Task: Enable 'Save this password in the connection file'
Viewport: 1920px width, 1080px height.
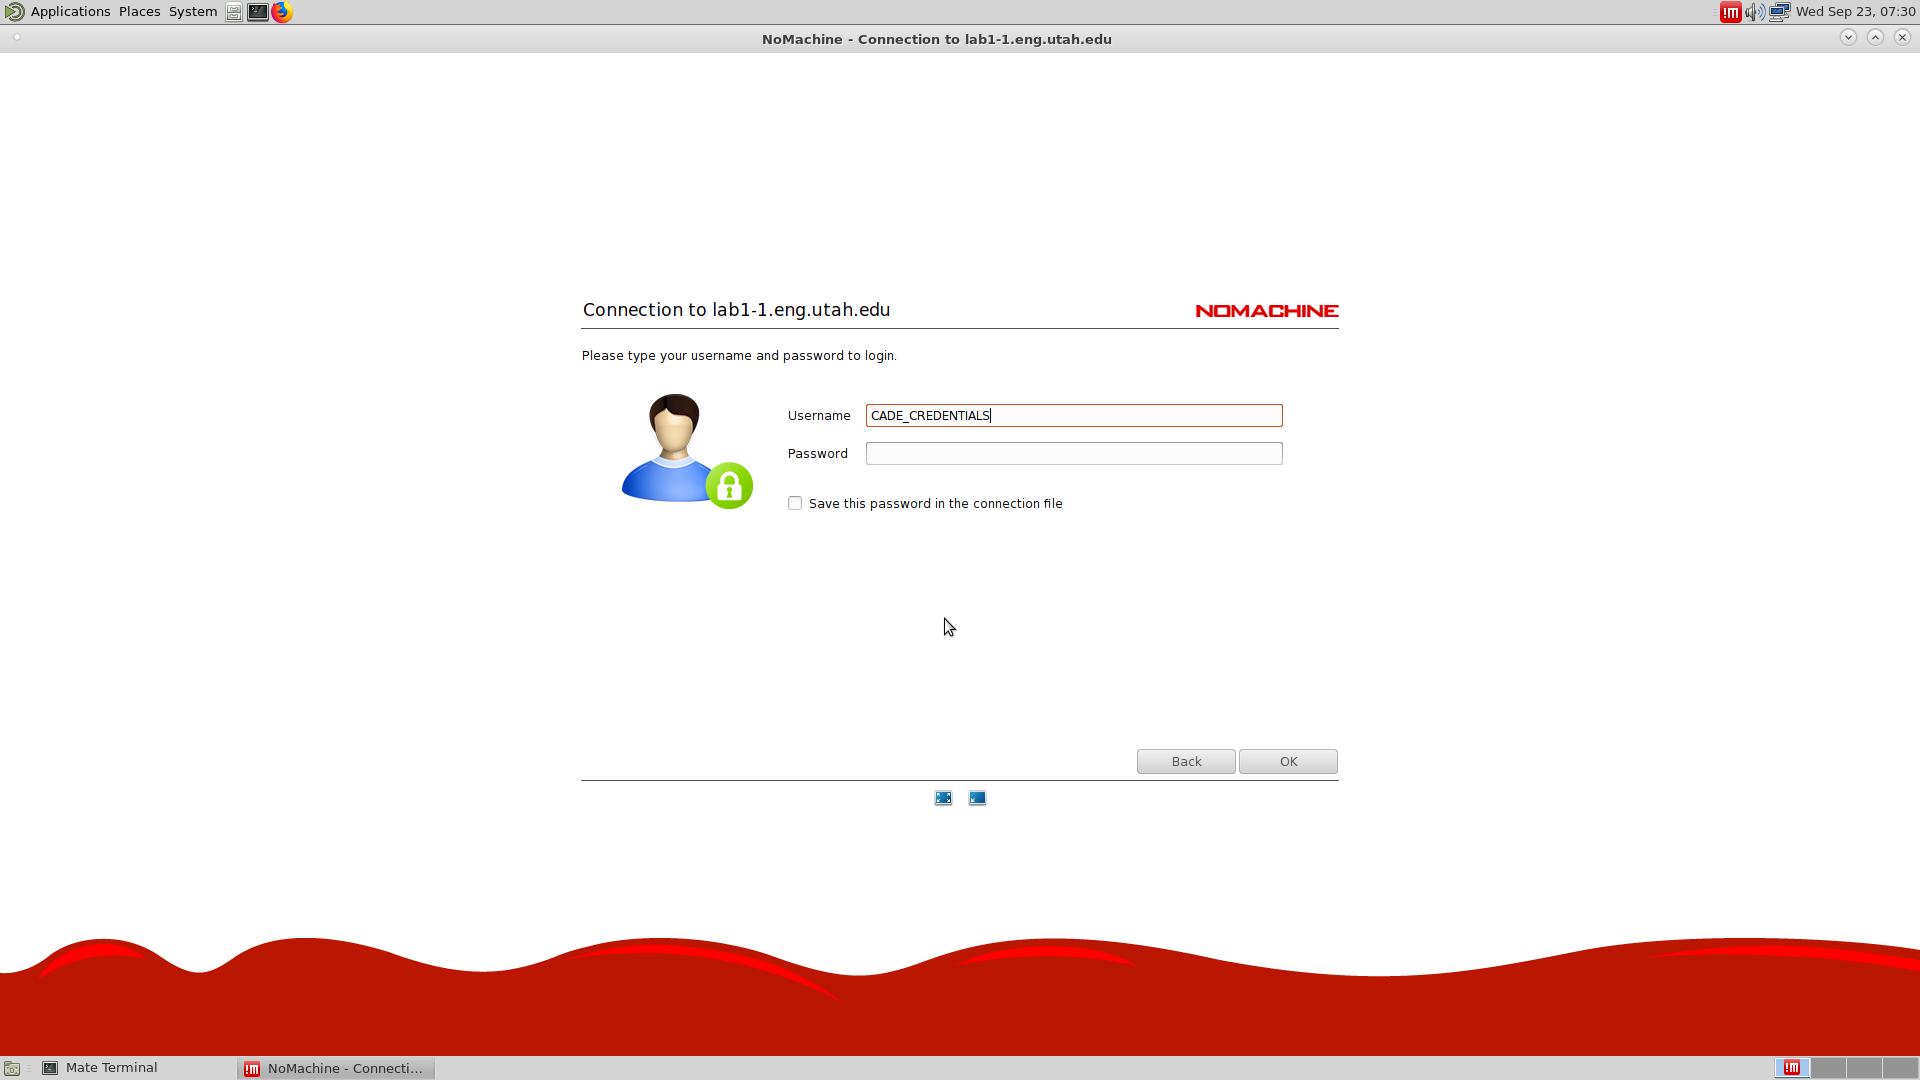Action: [x=795, y=503]
